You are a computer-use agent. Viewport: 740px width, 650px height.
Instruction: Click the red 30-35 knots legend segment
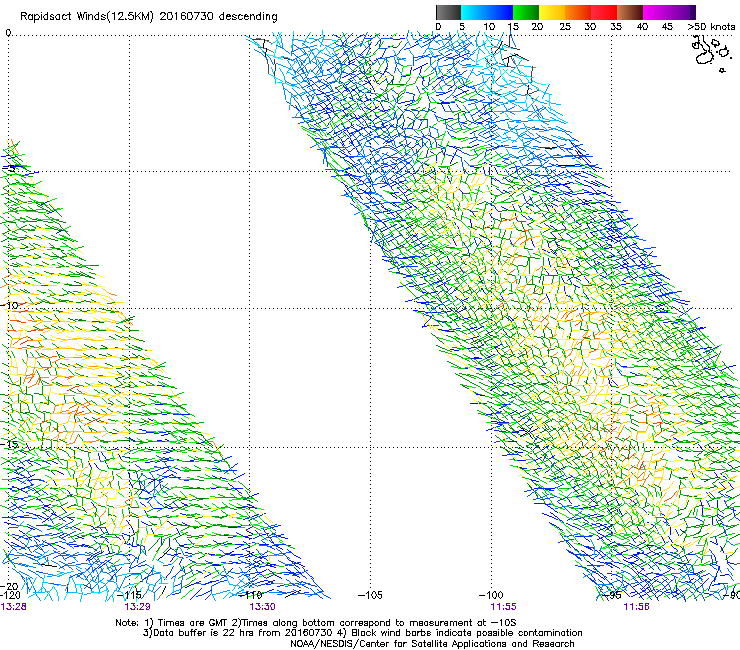[604, 12]
